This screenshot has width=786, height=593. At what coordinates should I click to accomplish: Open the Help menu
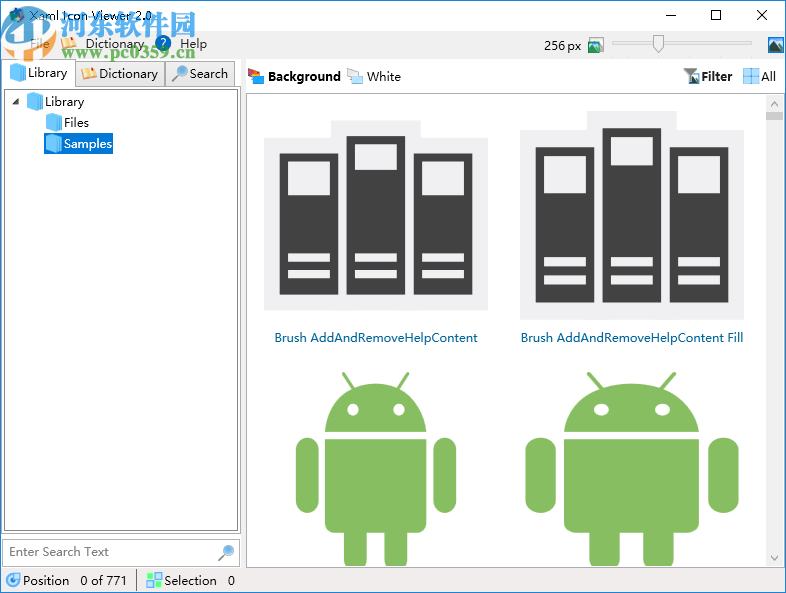pos(193,44)
